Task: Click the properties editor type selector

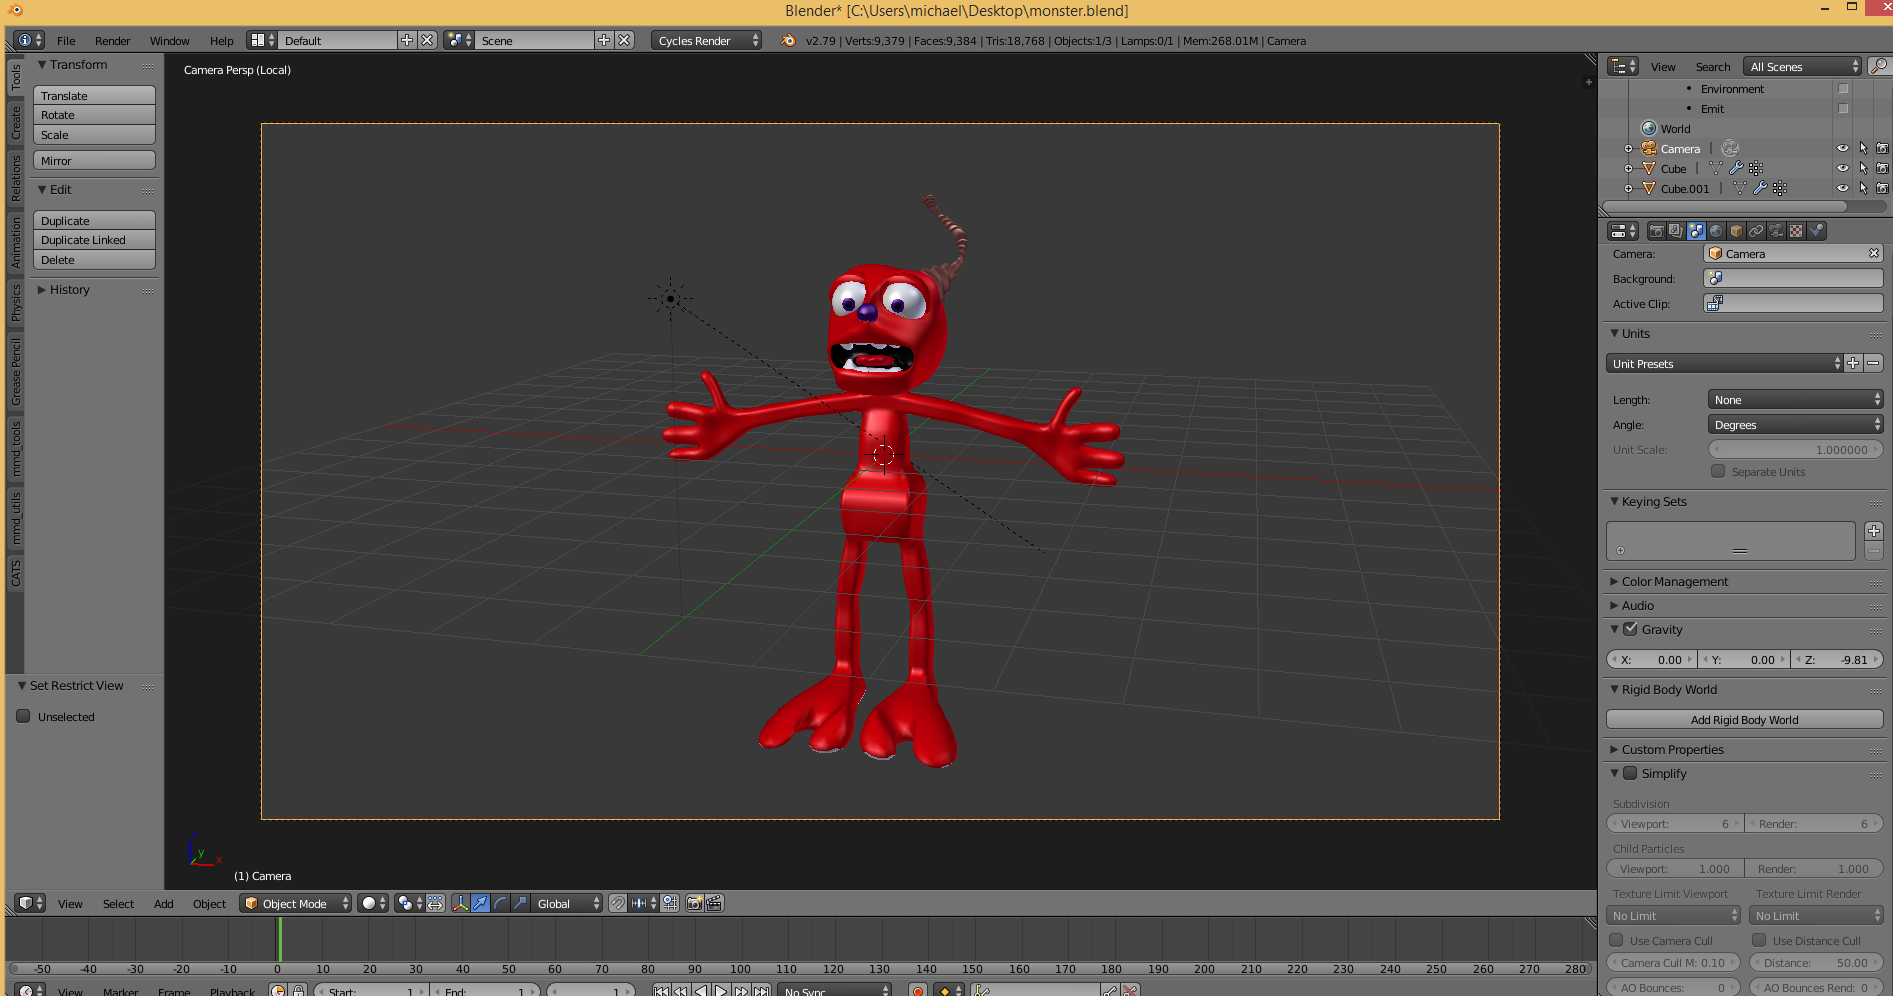Action: click(x=1622, y=231)
